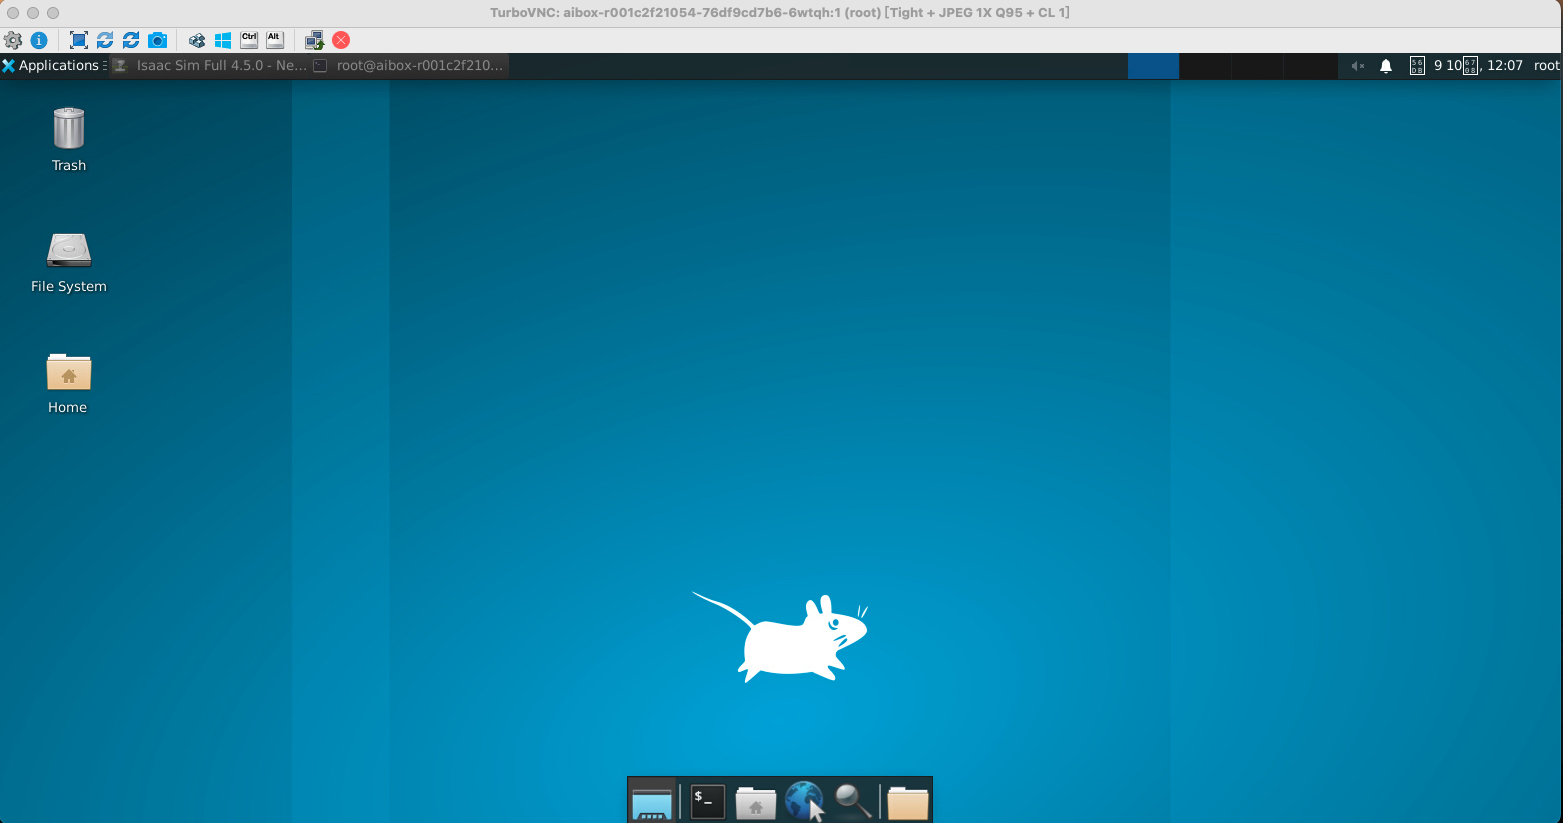Disconnect the TurboVNC session
1563x823 pixels.
pos(341,40)
